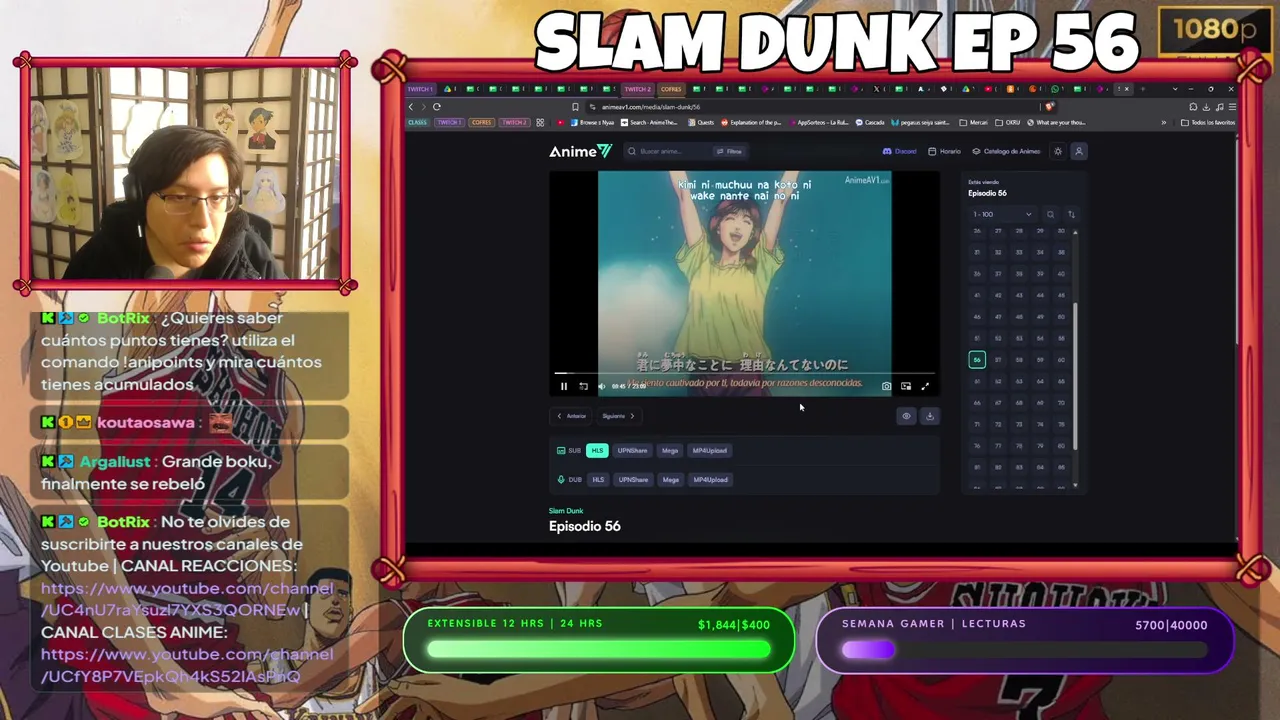Select the HLS server in DUB row

click(598, 479)
